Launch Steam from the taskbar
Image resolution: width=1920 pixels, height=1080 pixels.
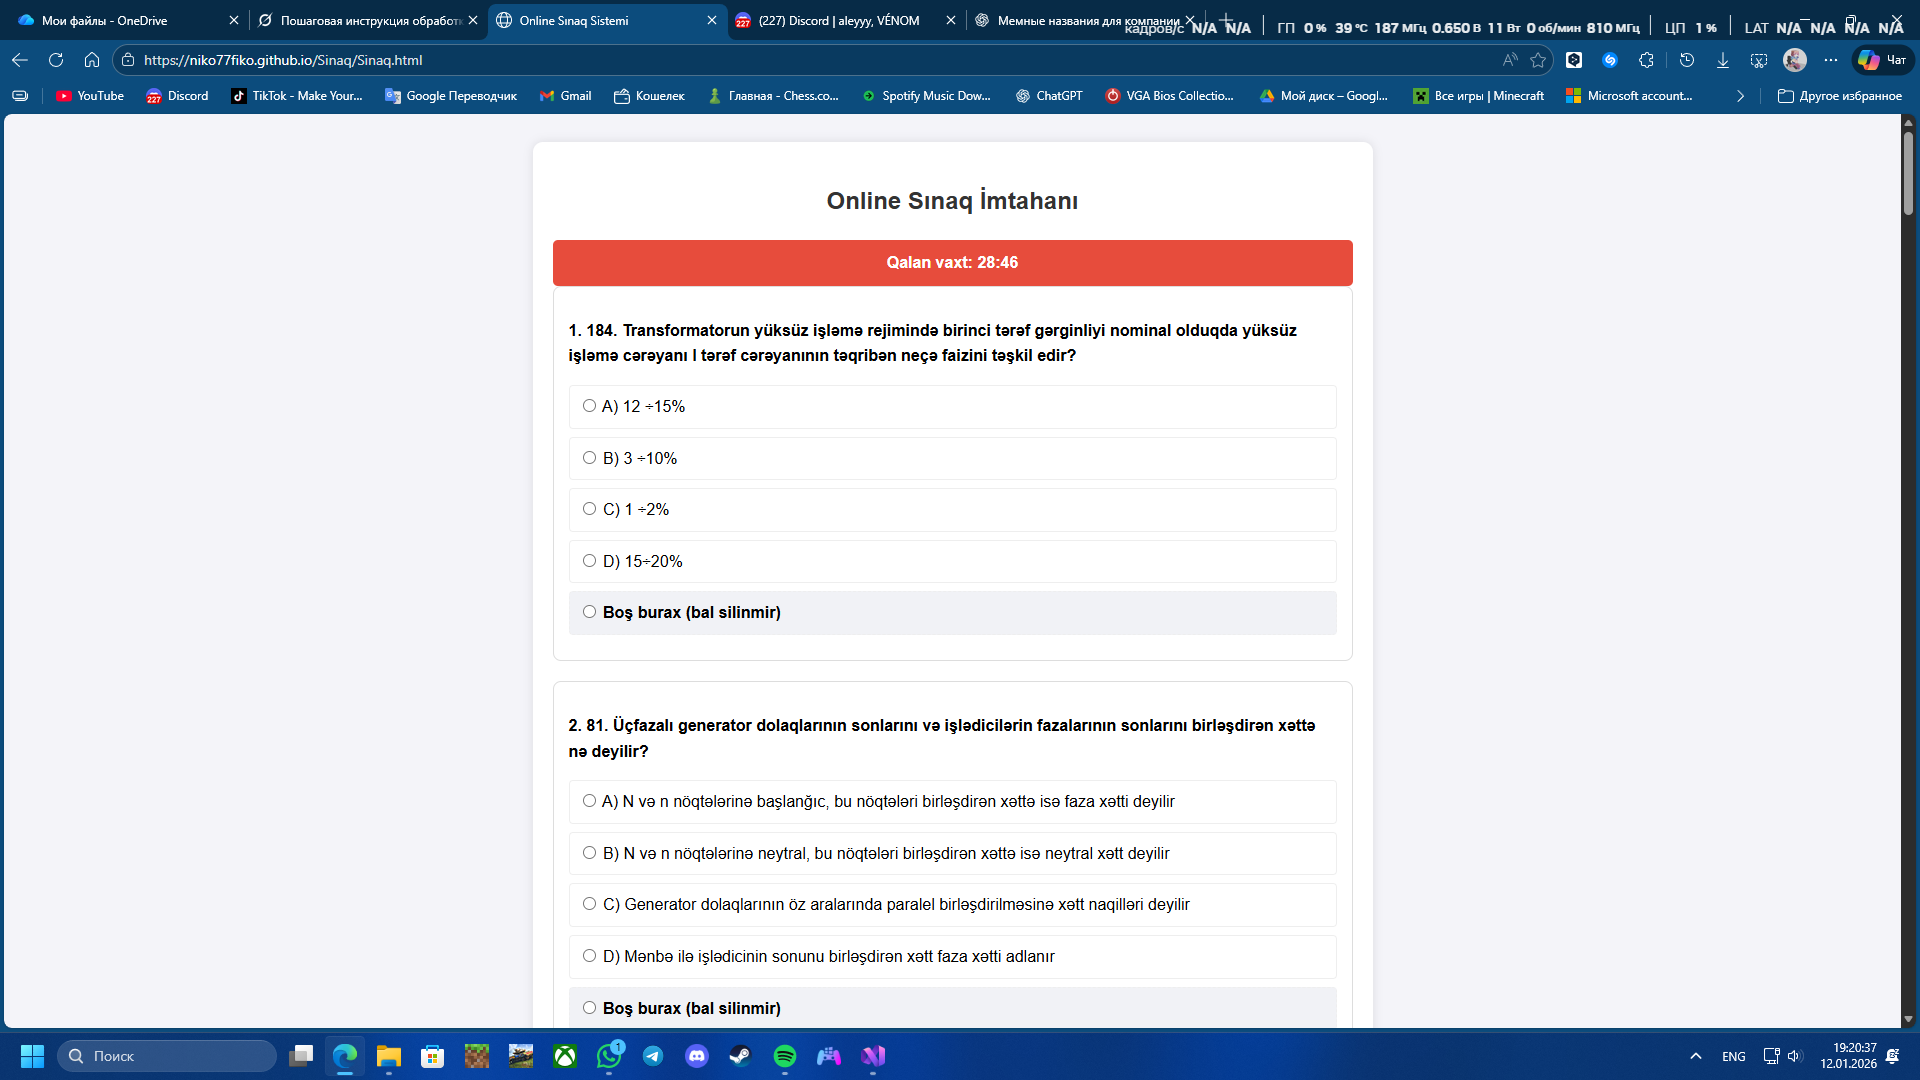pos(741,1056)
